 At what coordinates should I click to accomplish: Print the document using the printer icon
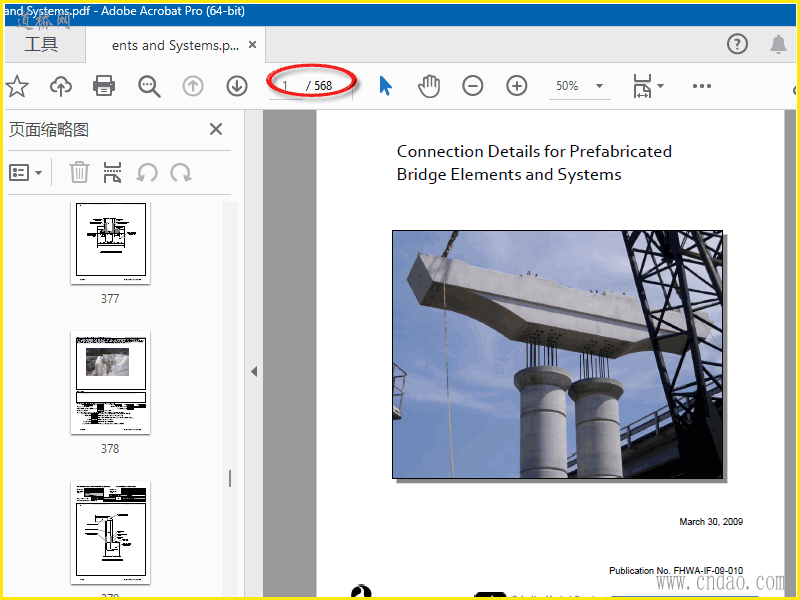point(104,86)
